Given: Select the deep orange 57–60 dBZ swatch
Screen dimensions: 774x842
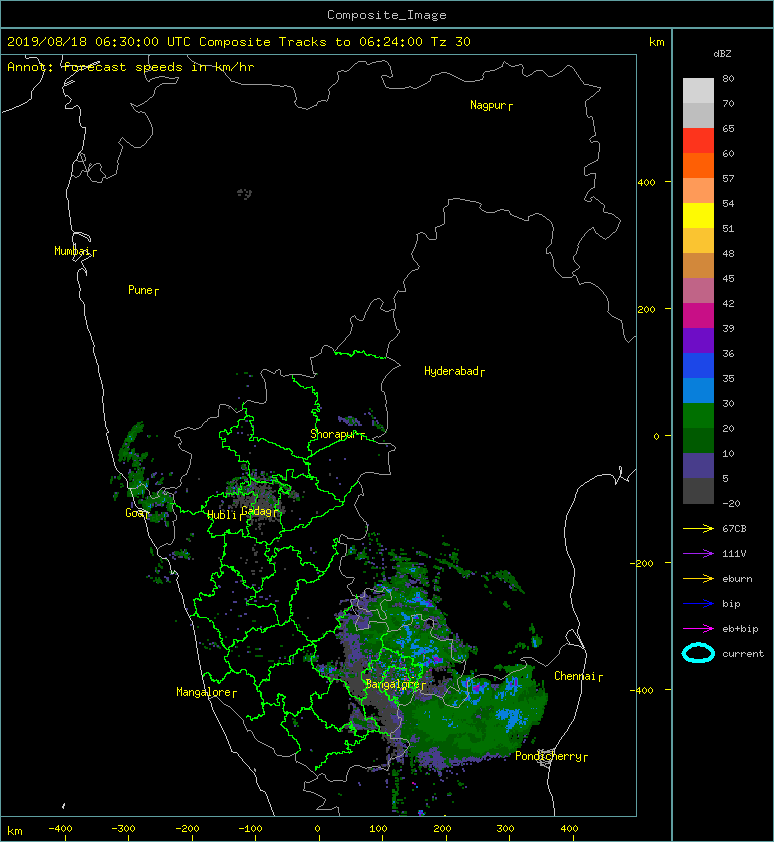Looking at the screenshot, I should 698,166.
